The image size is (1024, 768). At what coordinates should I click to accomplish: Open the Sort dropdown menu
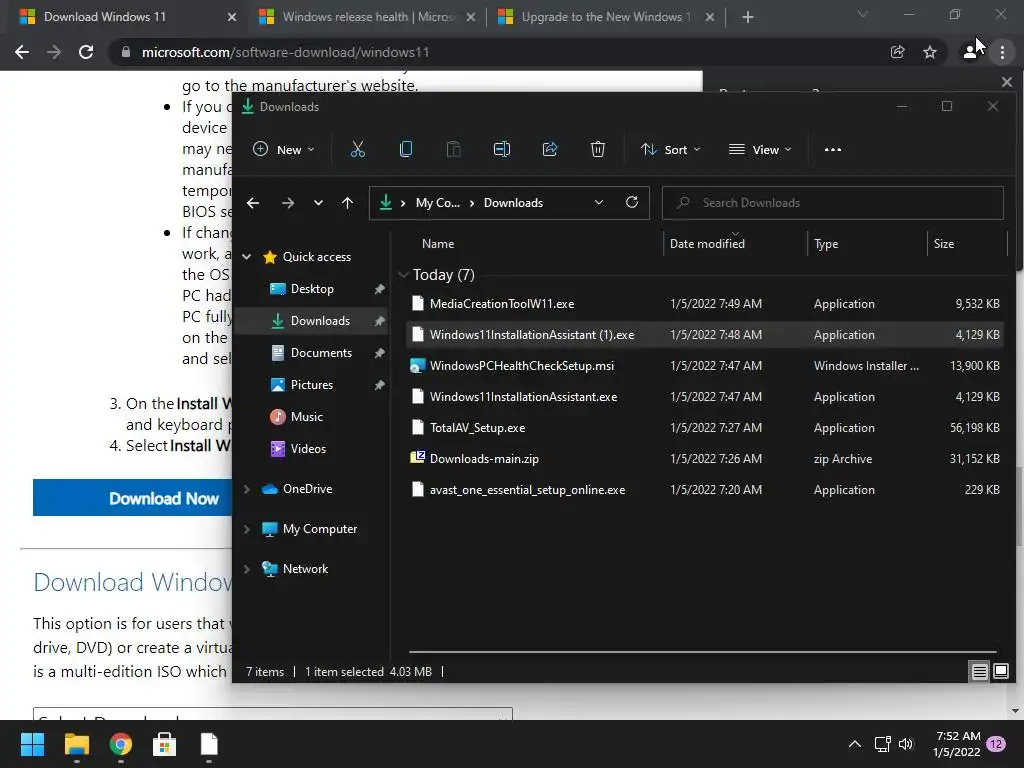671,150
